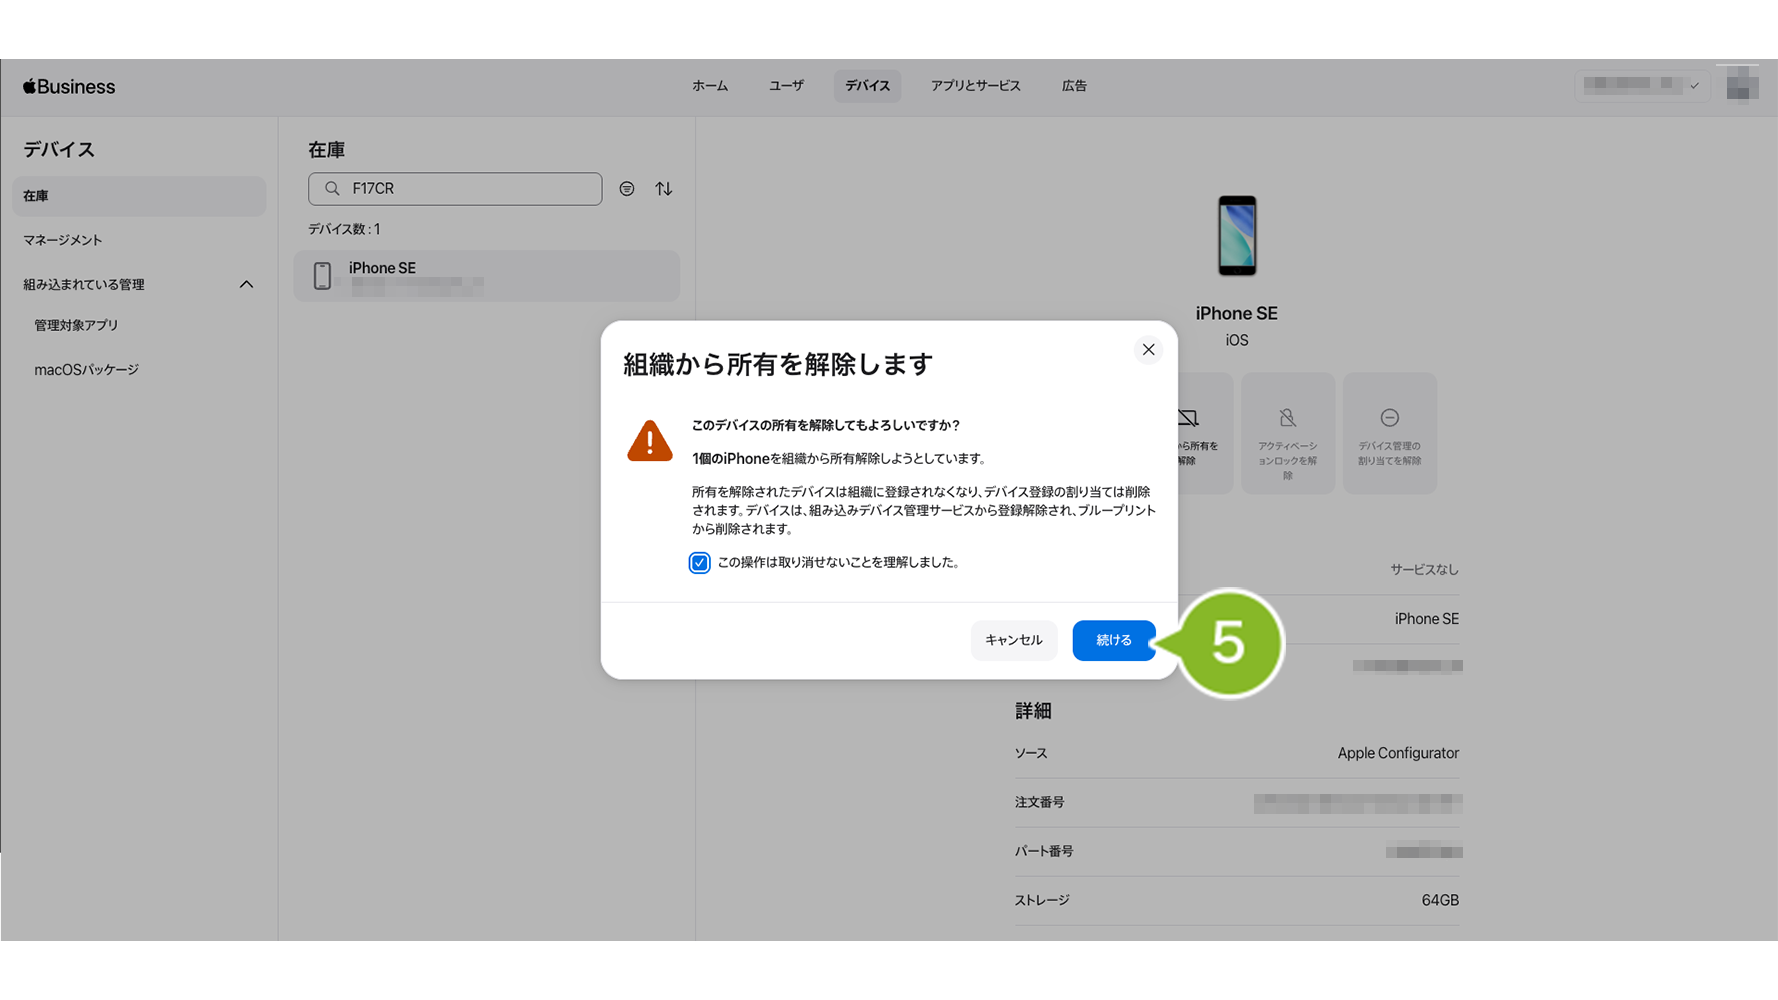The image size is (1778, 1000).
Task: Select the iPhone SE device in list
Action: coord(486,276)
